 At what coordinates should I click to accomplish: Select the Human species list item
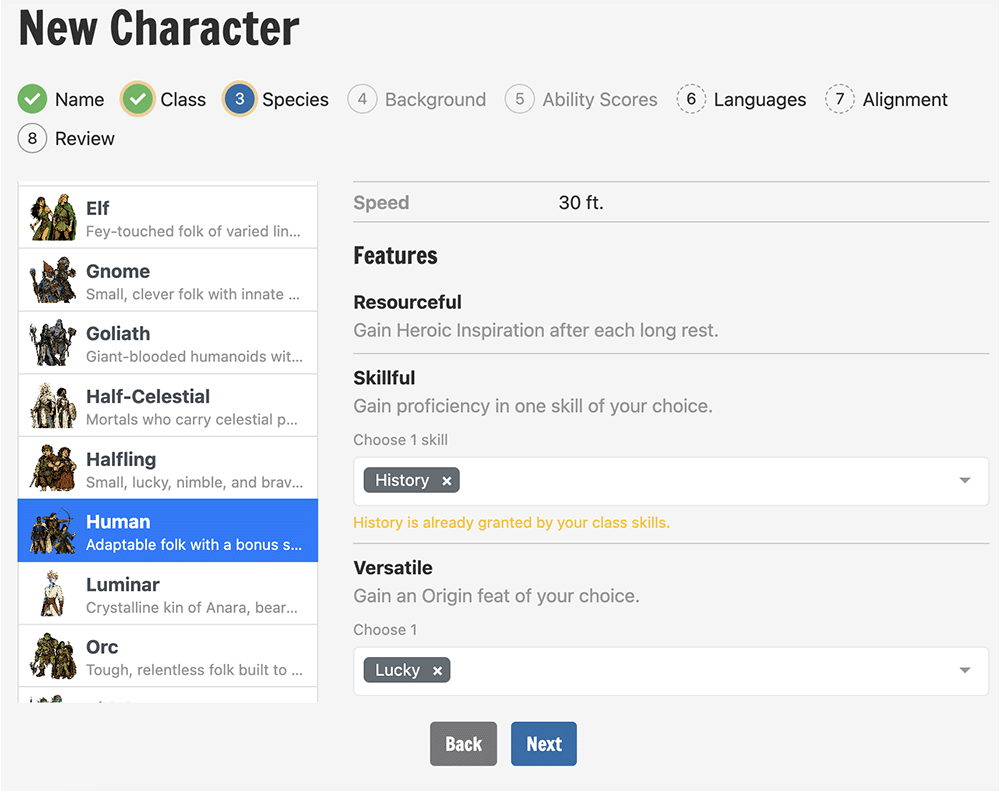pyautogui.click(x=168, y=531)
